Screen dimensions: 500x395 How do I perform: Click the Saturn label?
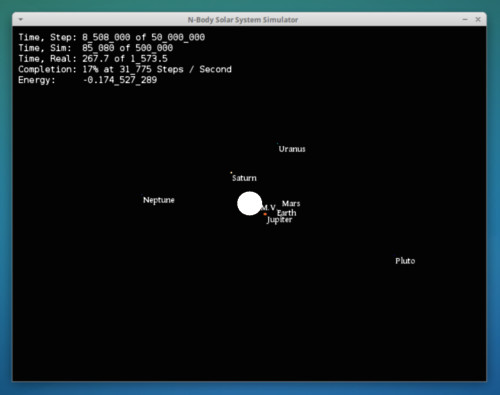coord(244,178)
